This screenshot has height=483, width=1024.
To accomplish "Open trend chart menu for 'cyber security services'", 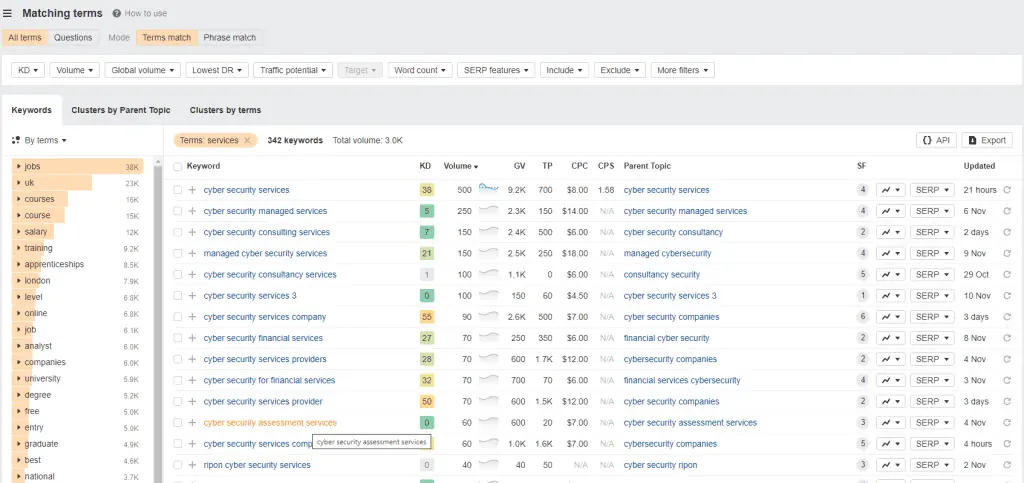I will click(x=891, y=190).
